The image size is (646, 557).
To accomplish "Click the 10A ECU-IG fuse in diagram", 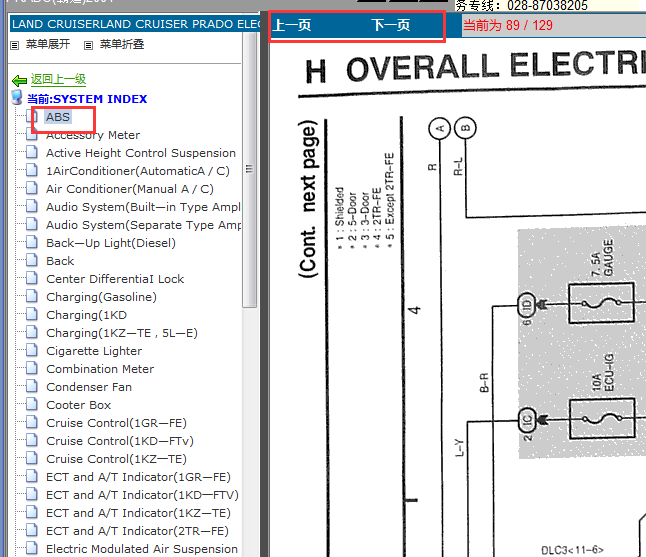I will point(602,418).
